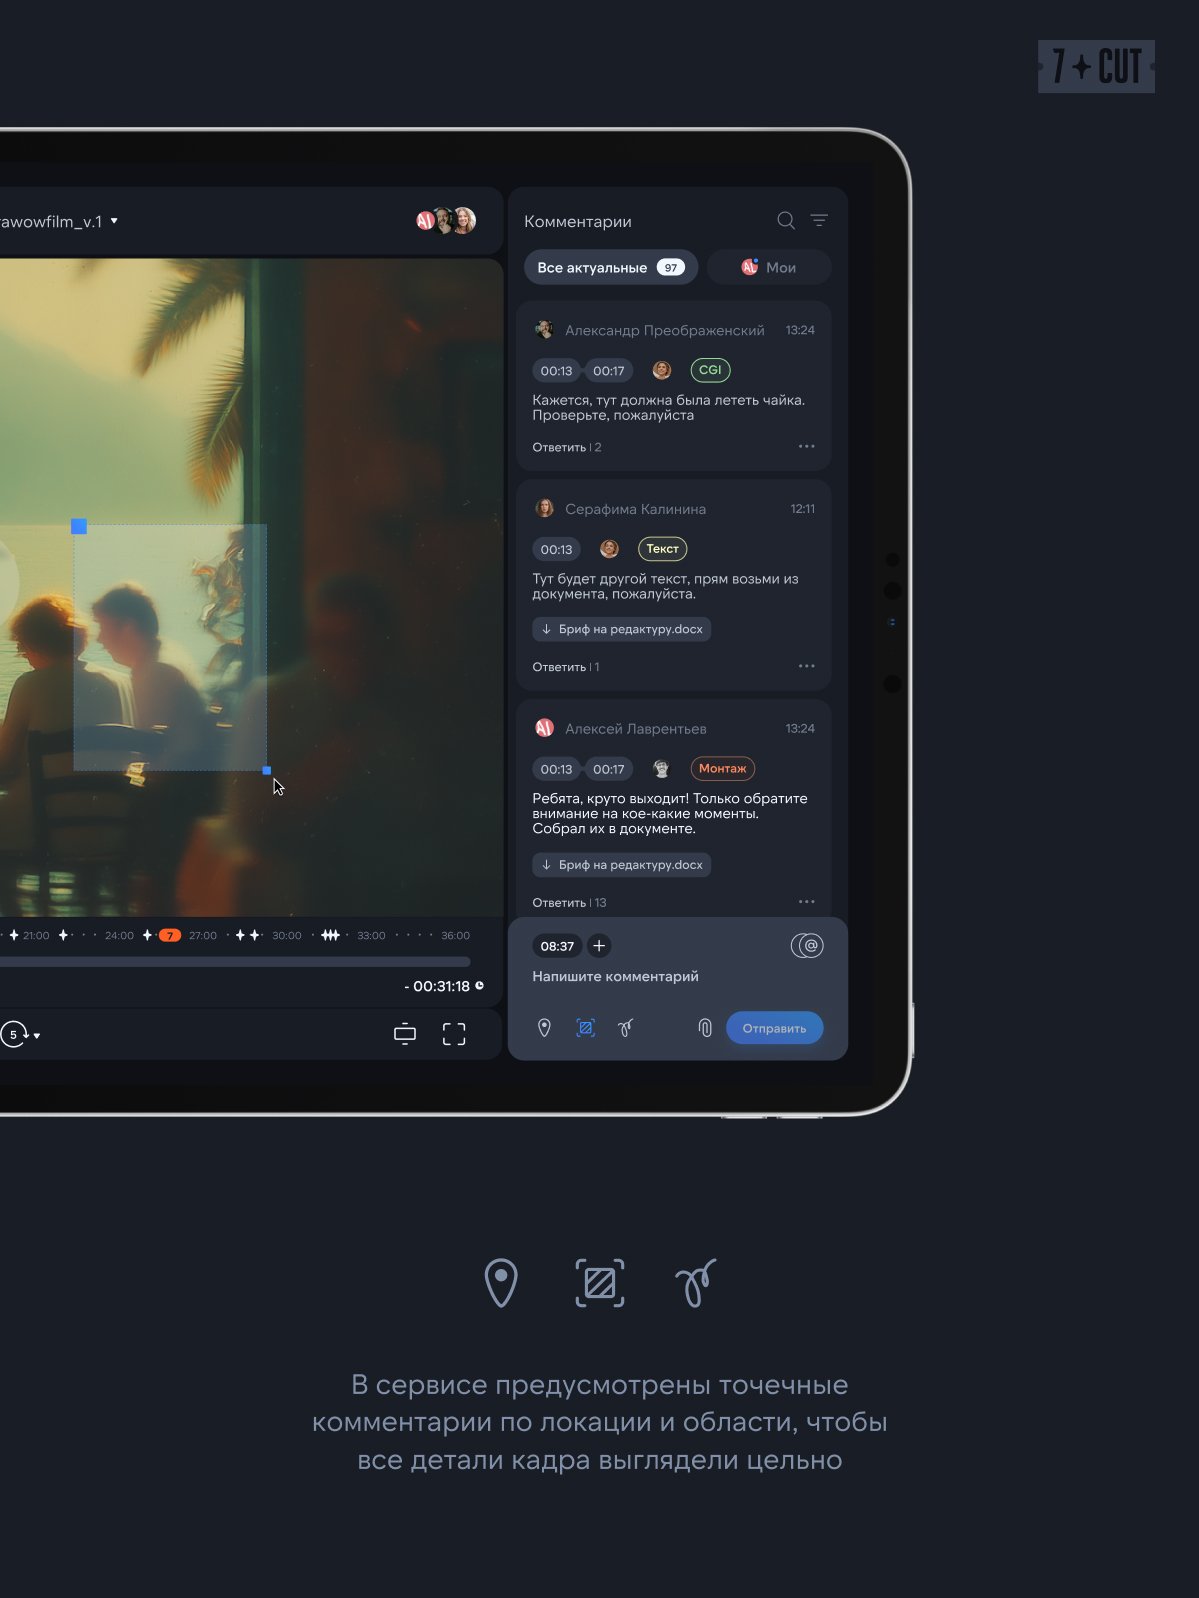Click the Комментарии panel title
Screen dimensions: 1199x1598
[x=578, y=221]
